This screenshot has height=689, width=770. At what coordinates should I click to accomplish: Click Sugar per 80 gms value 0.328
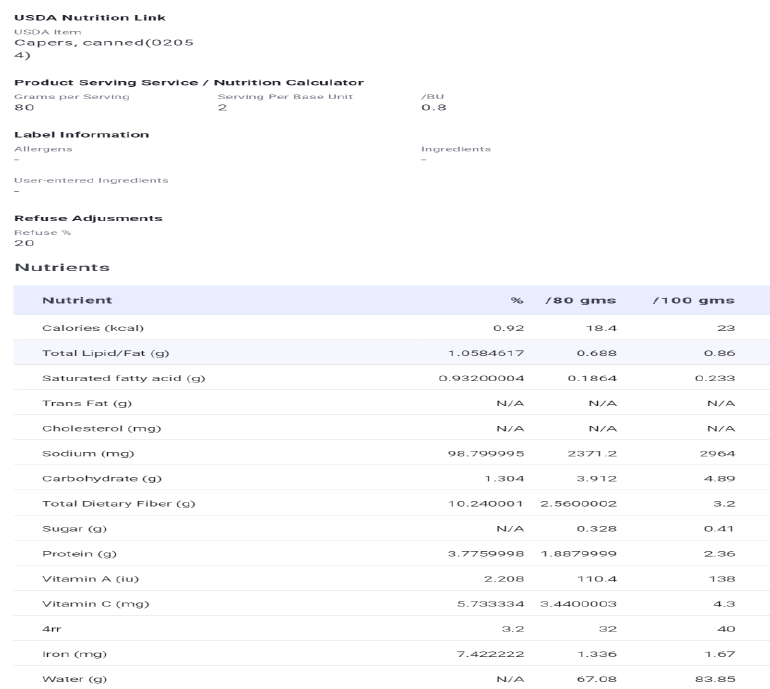597,528
